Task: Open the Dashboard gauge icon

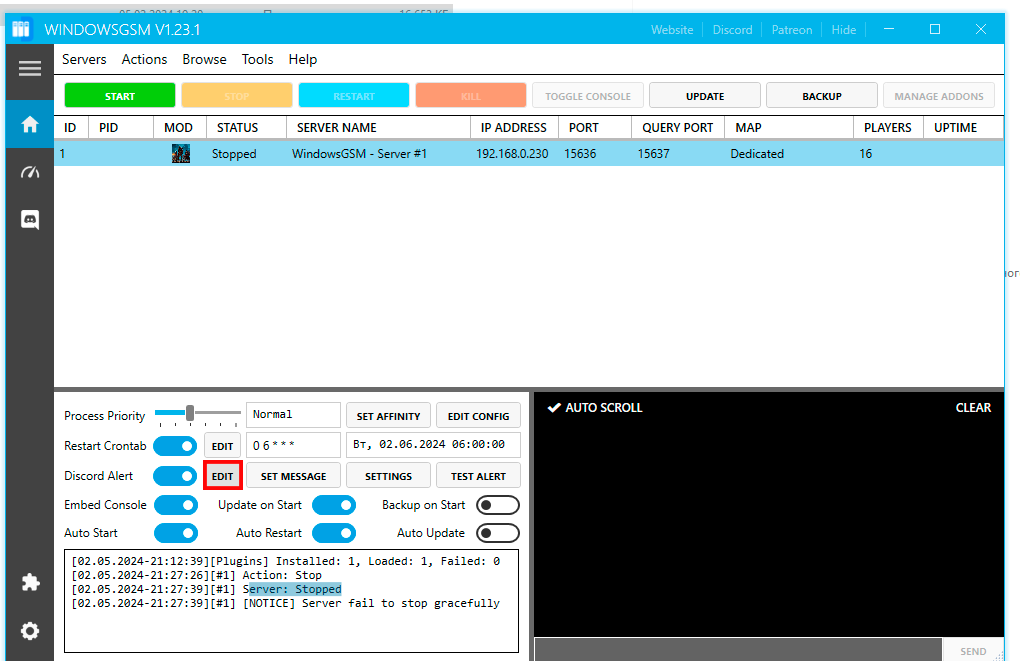Action: tap(30, 172)
